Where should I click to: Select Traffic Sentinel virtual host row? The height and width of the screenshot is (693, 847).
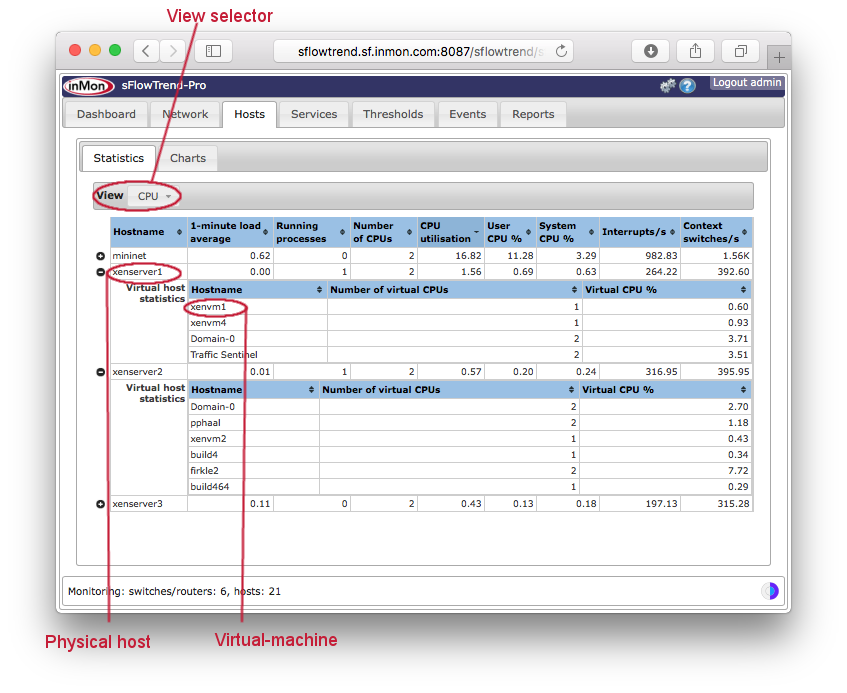469,354
